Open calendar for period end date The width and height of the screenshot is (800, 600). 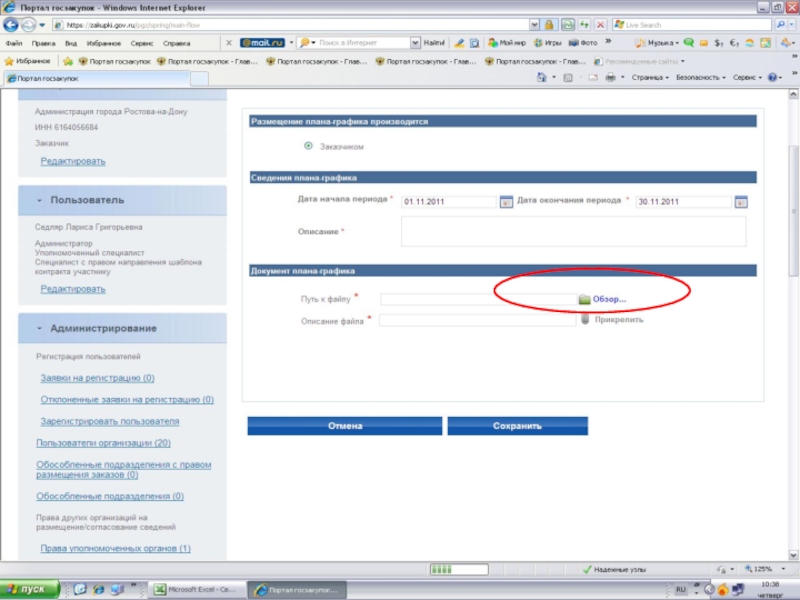741,201
